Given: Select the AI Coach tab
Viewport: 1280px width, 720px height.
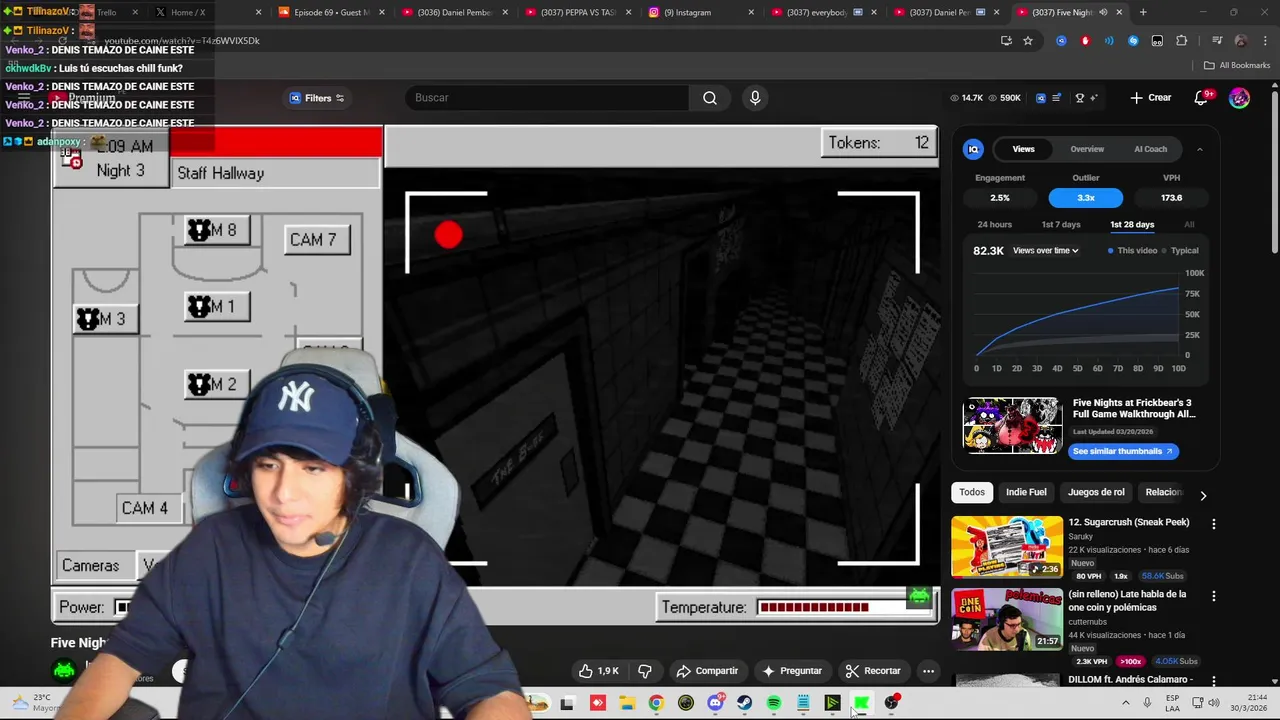Looking at the screenshot, I should (1150, 149).
